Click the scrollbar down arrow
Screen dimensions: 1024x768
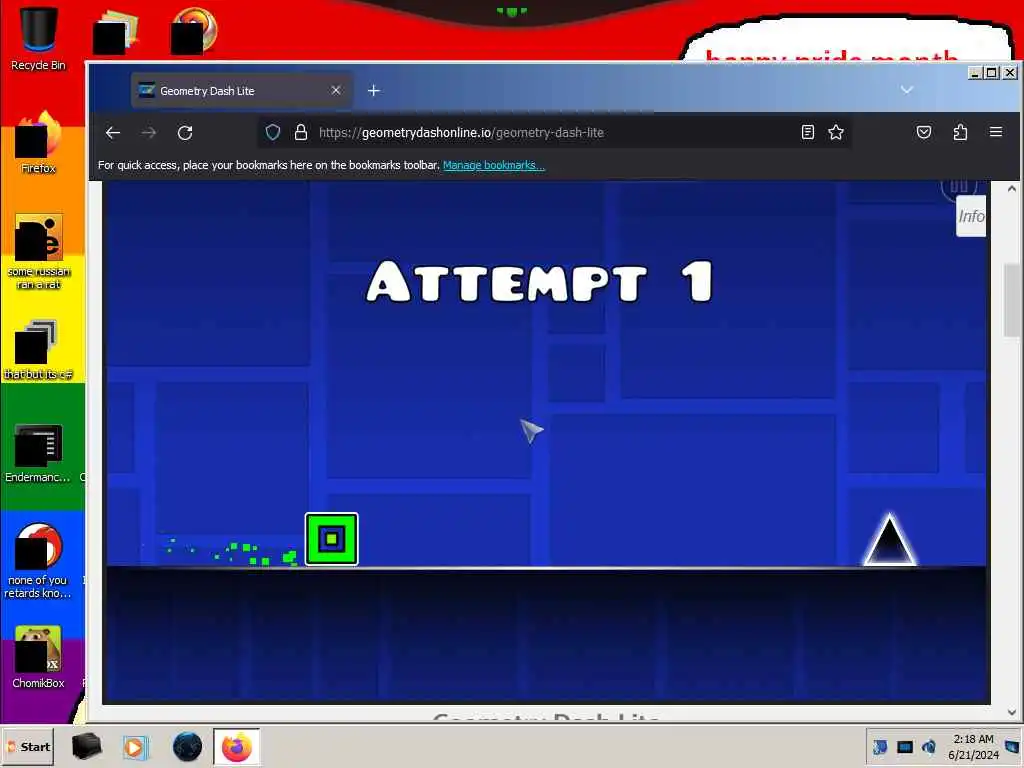[1012, 712]
